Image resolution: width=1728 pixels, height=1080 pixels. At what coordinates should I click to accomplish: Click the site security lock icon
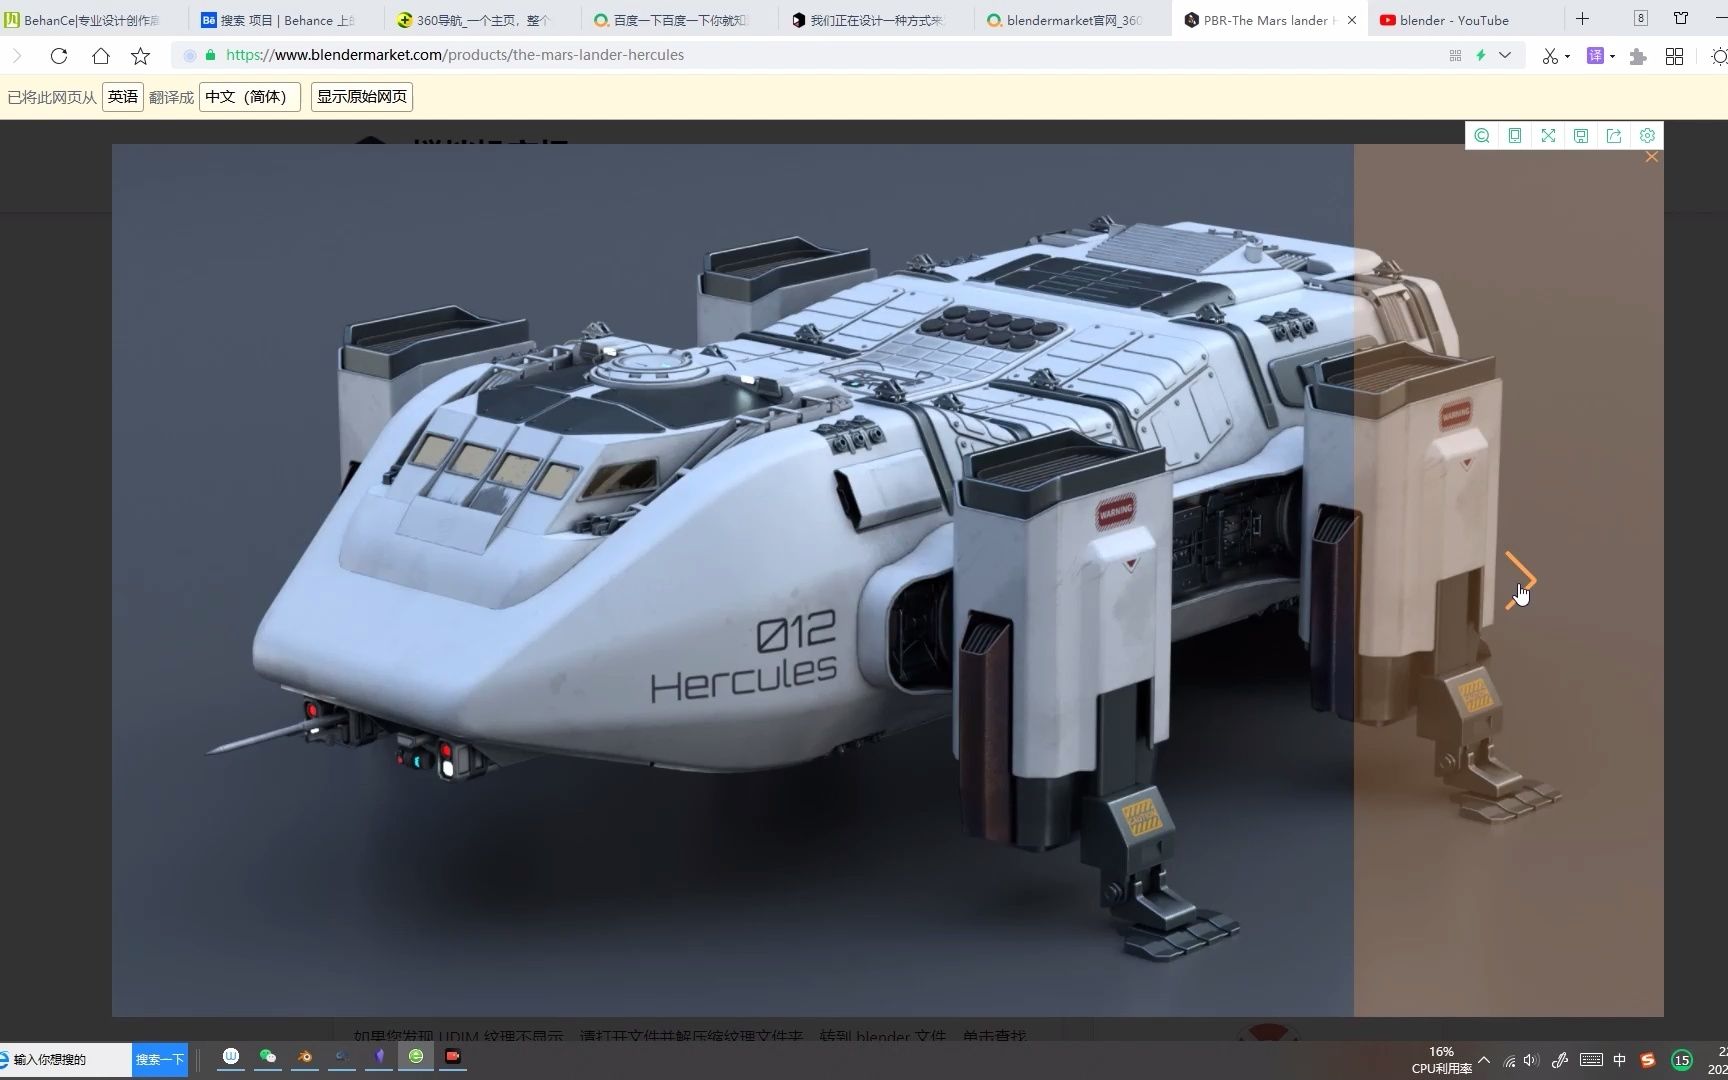point(210,55)
